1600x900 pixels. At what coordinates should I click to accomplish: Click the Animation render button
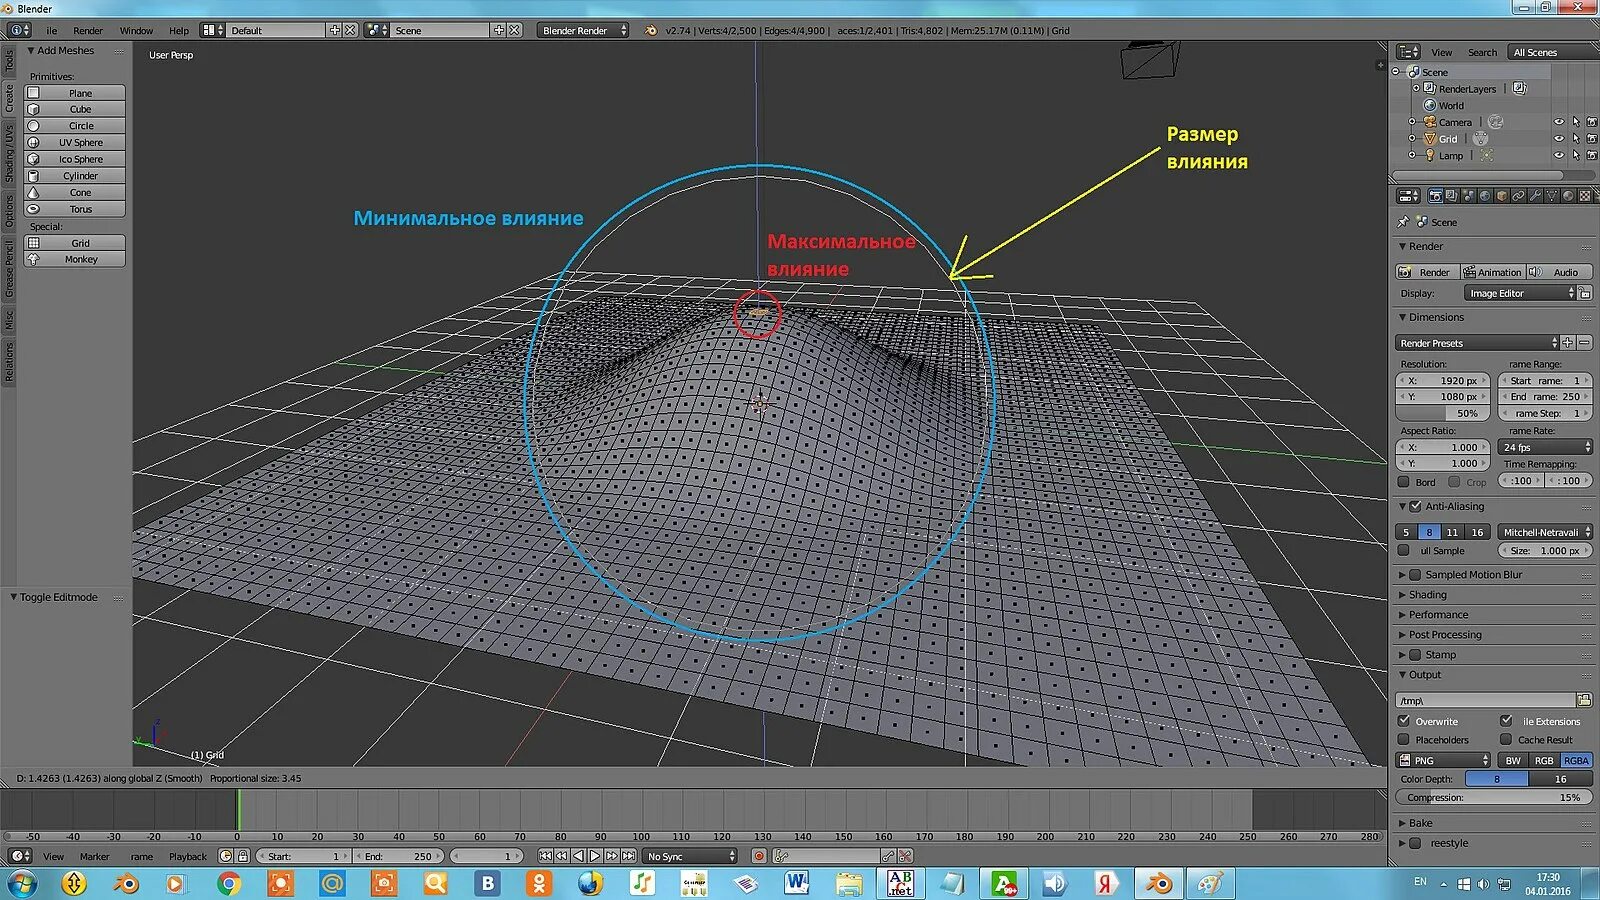pos(1492,272)
